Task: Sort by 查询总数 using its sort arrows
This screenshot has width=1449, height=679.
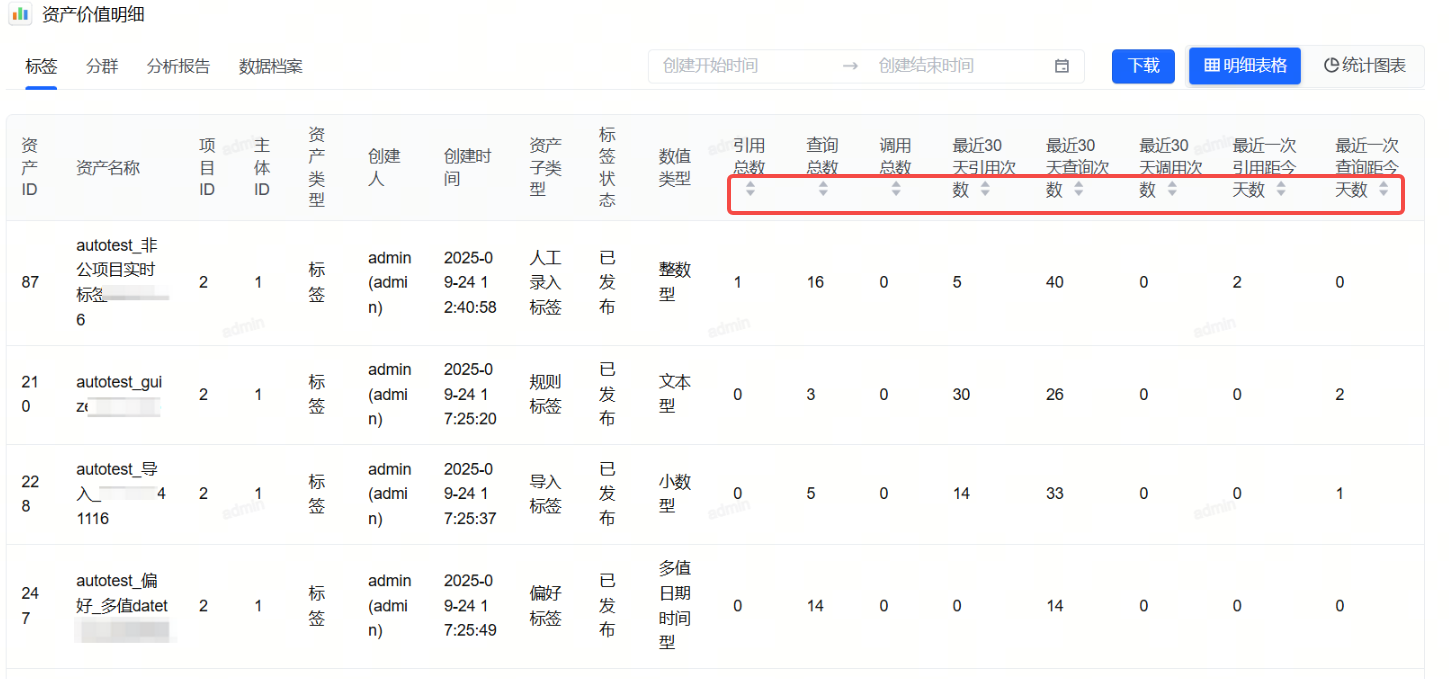Action: coord(823,189)
